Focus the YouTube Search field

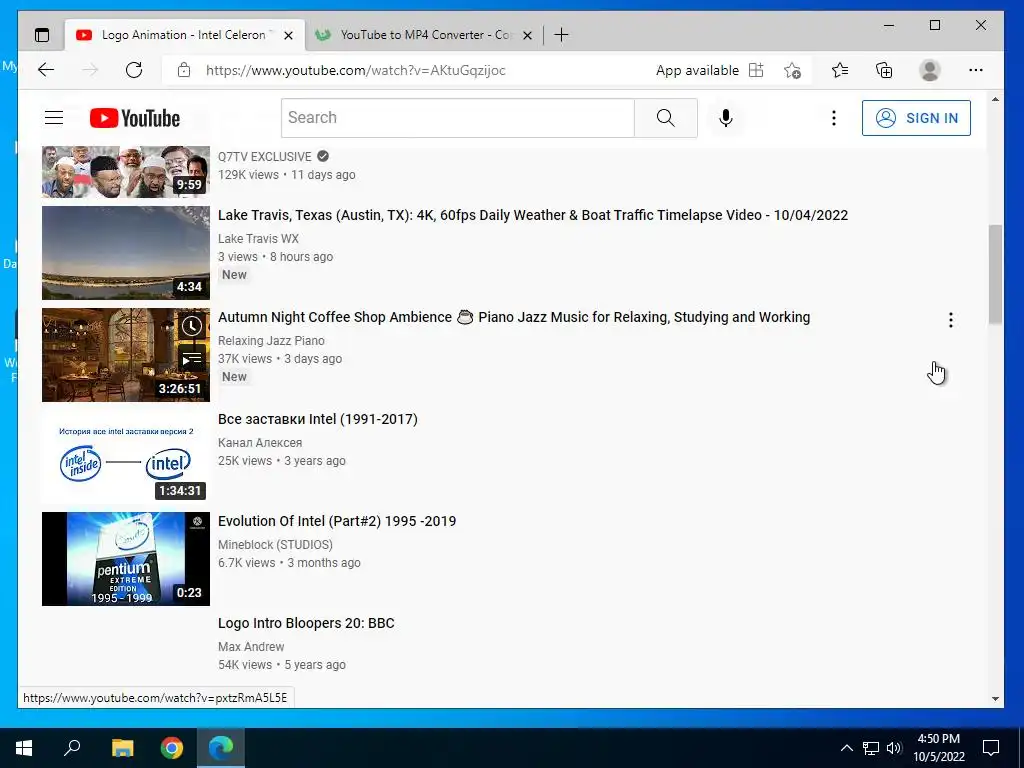[x=458, y=118]
